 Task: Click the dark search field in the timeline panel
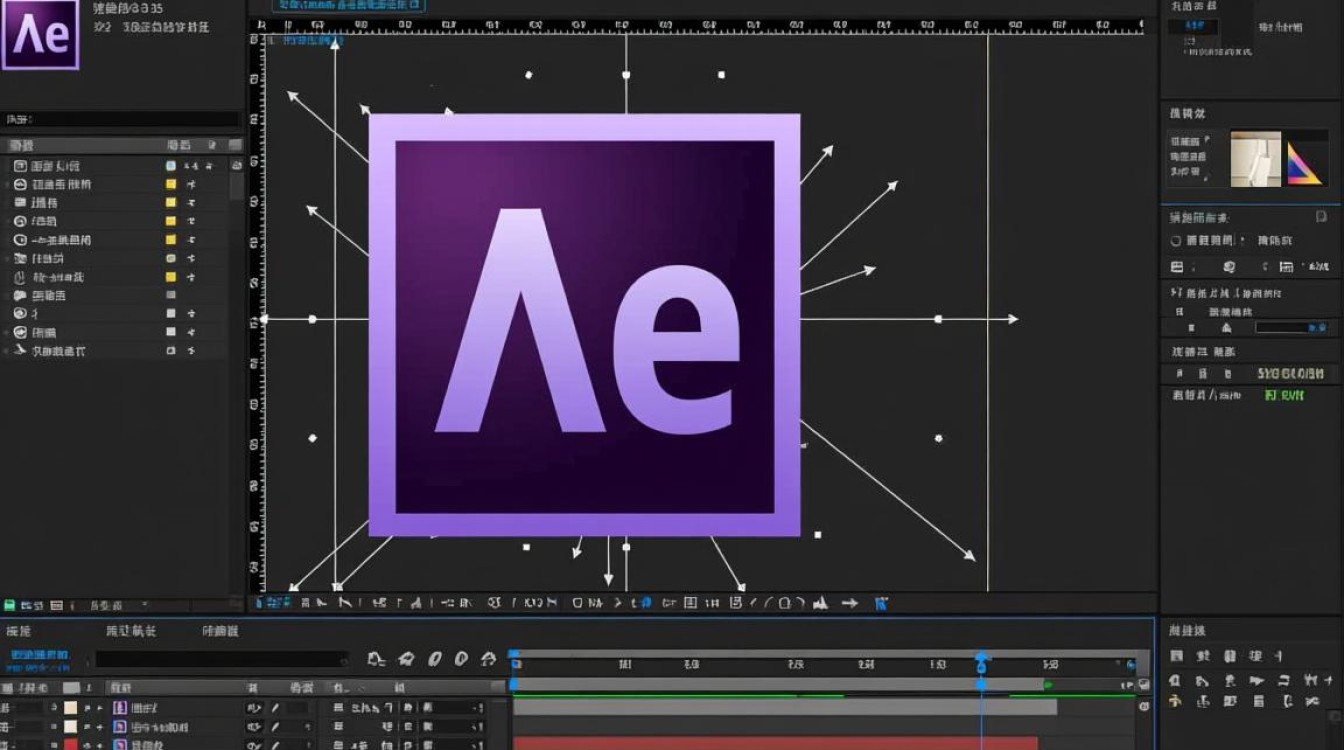coord(221,659)
